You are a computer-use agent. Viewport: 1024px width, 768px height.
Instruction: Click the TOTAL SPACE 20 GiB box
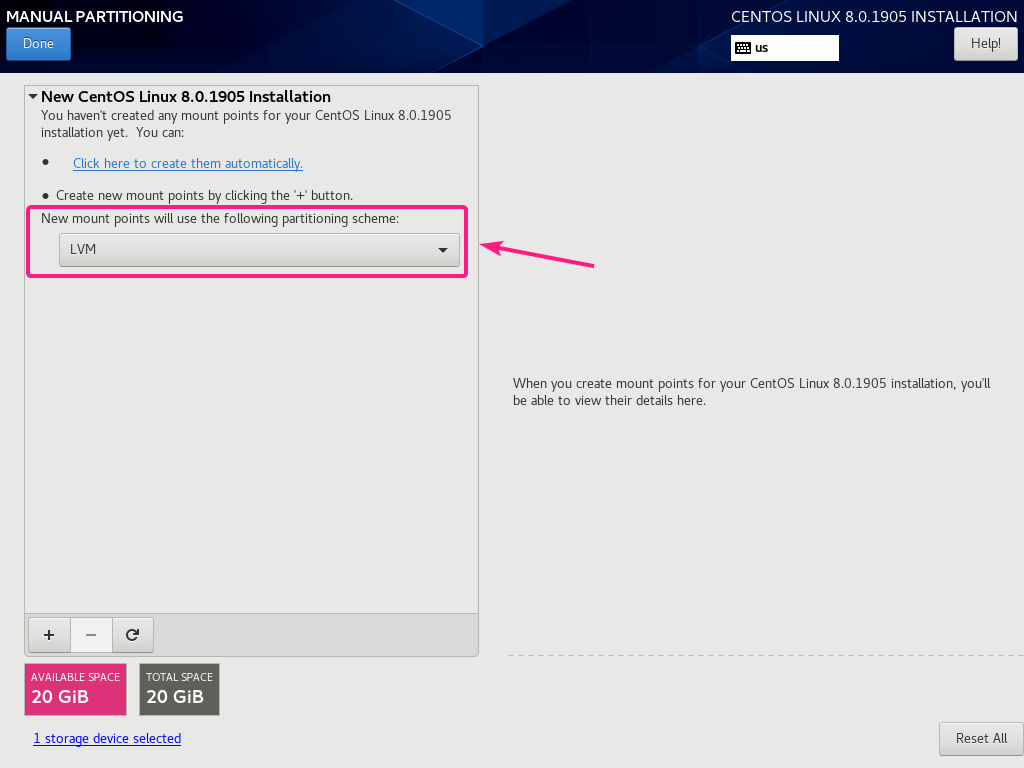[180, 689]
